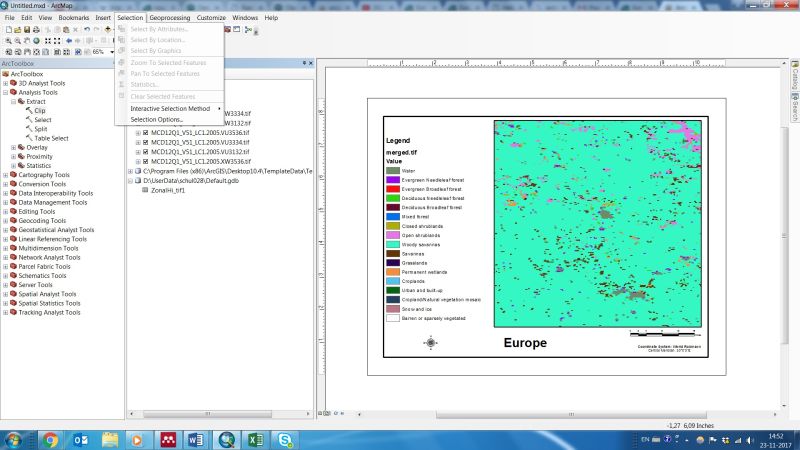Click the New map document icon
Viewport: 800px width, 450px height.
tap(9, 30)
